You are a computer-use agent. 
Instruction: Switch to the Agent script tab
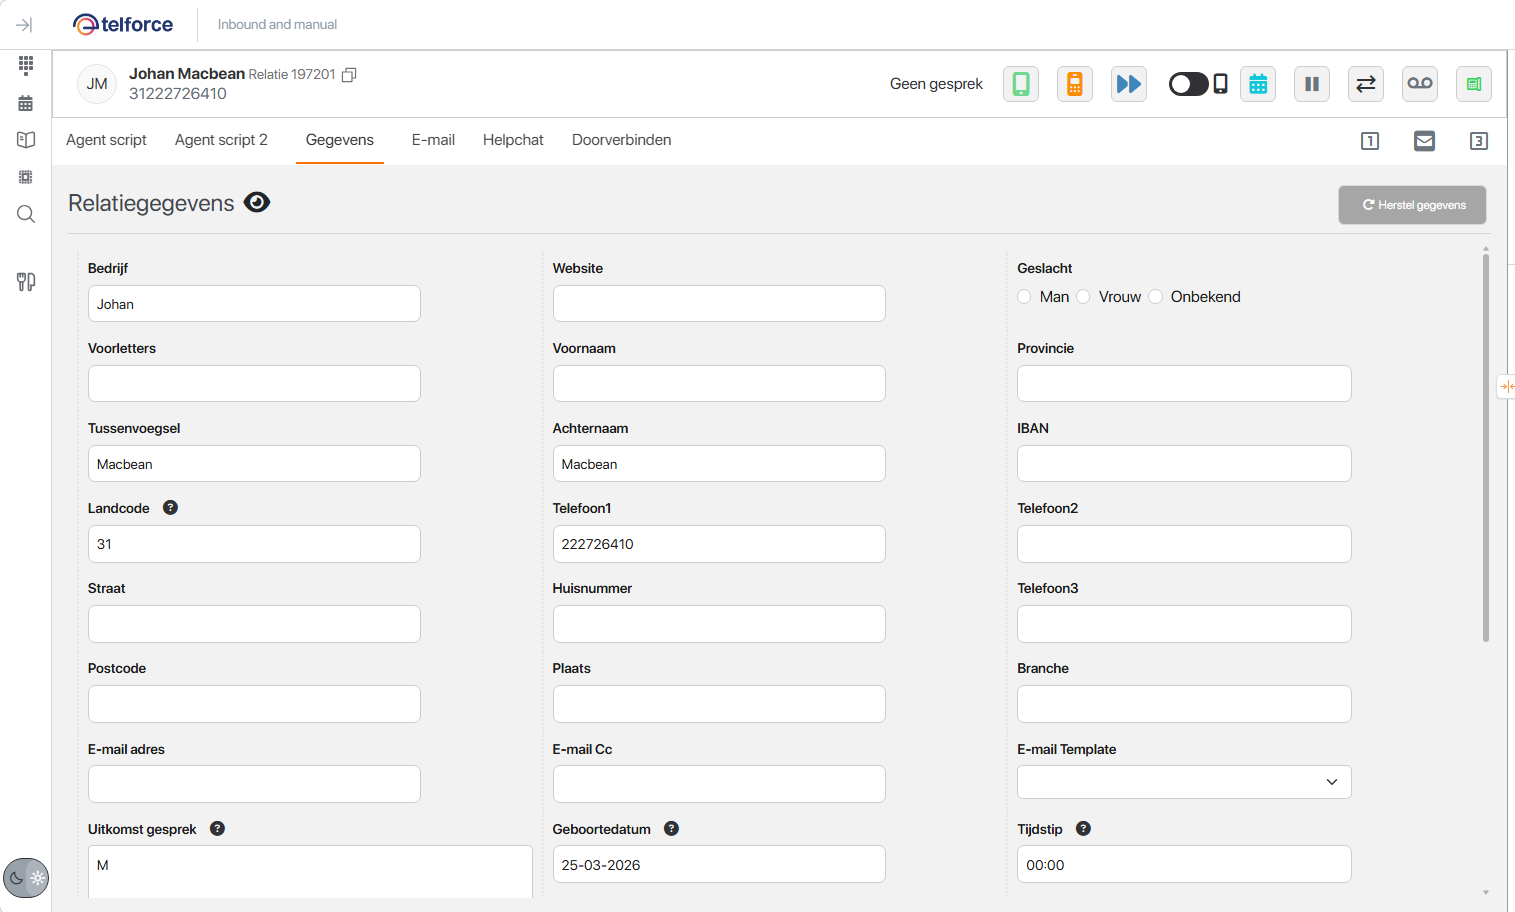(106, 140)
